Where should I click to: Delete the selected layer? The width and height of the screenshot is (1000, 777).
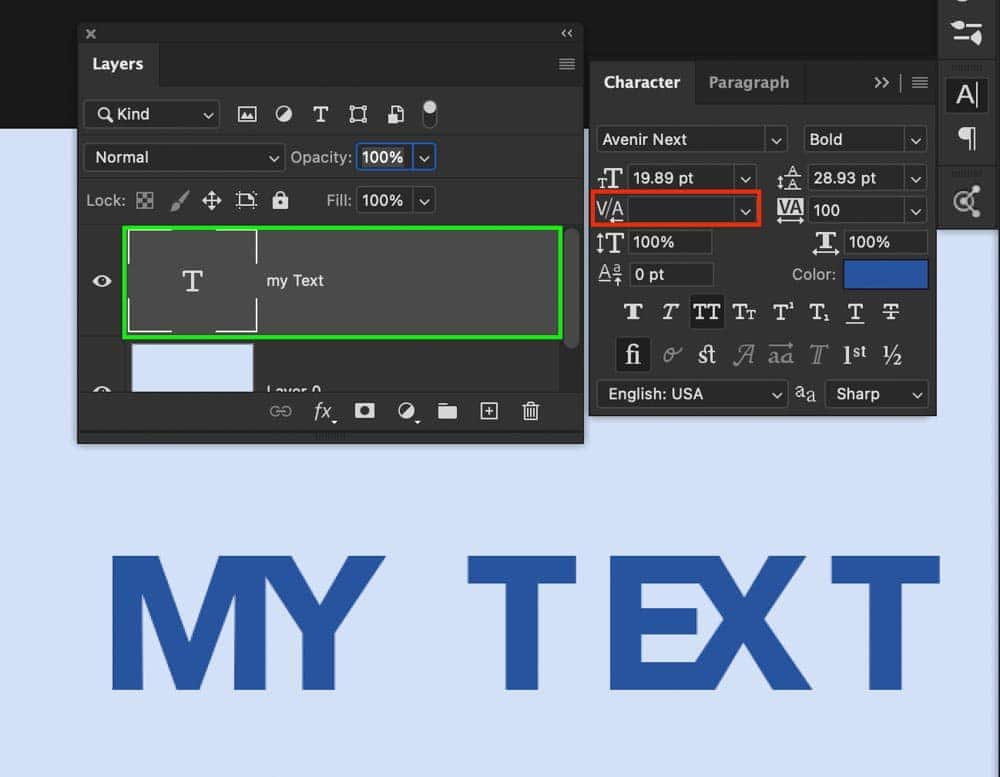pyautogui.click(x=530, y=411)
